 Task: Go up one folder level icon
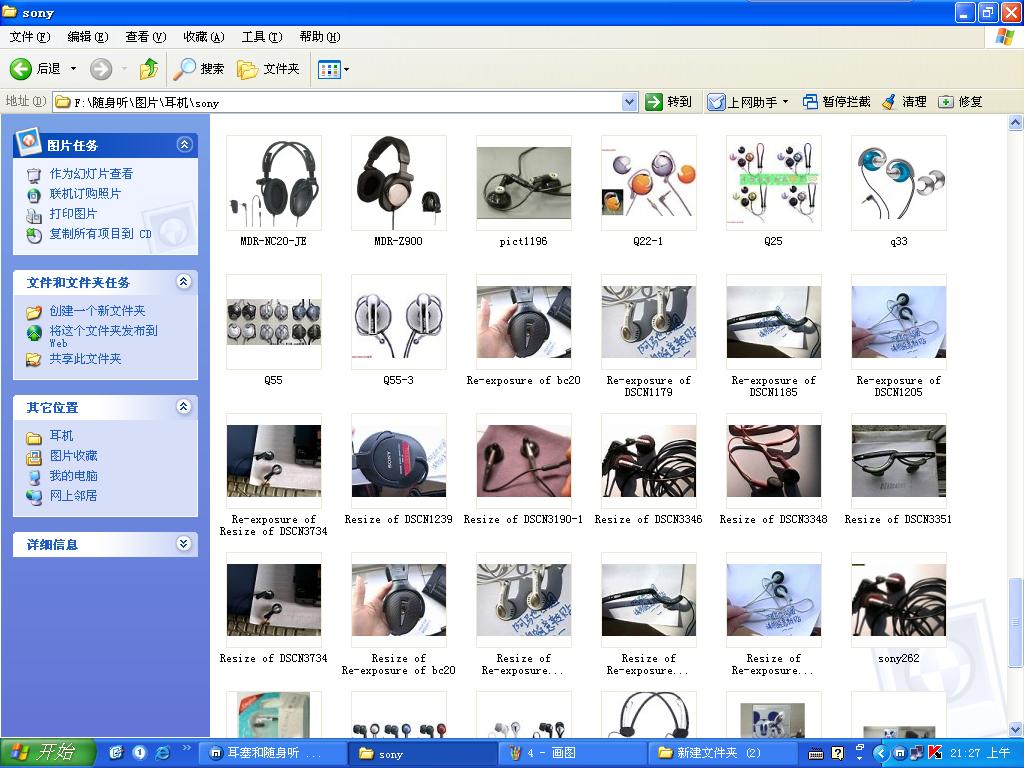(149, 69)
